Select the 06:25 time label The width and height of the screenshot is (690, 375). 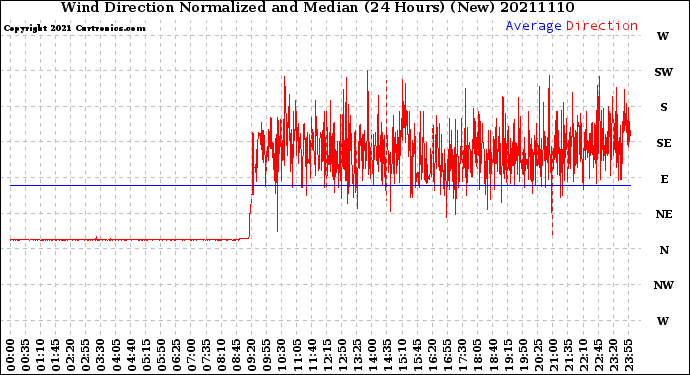point(176,355)
